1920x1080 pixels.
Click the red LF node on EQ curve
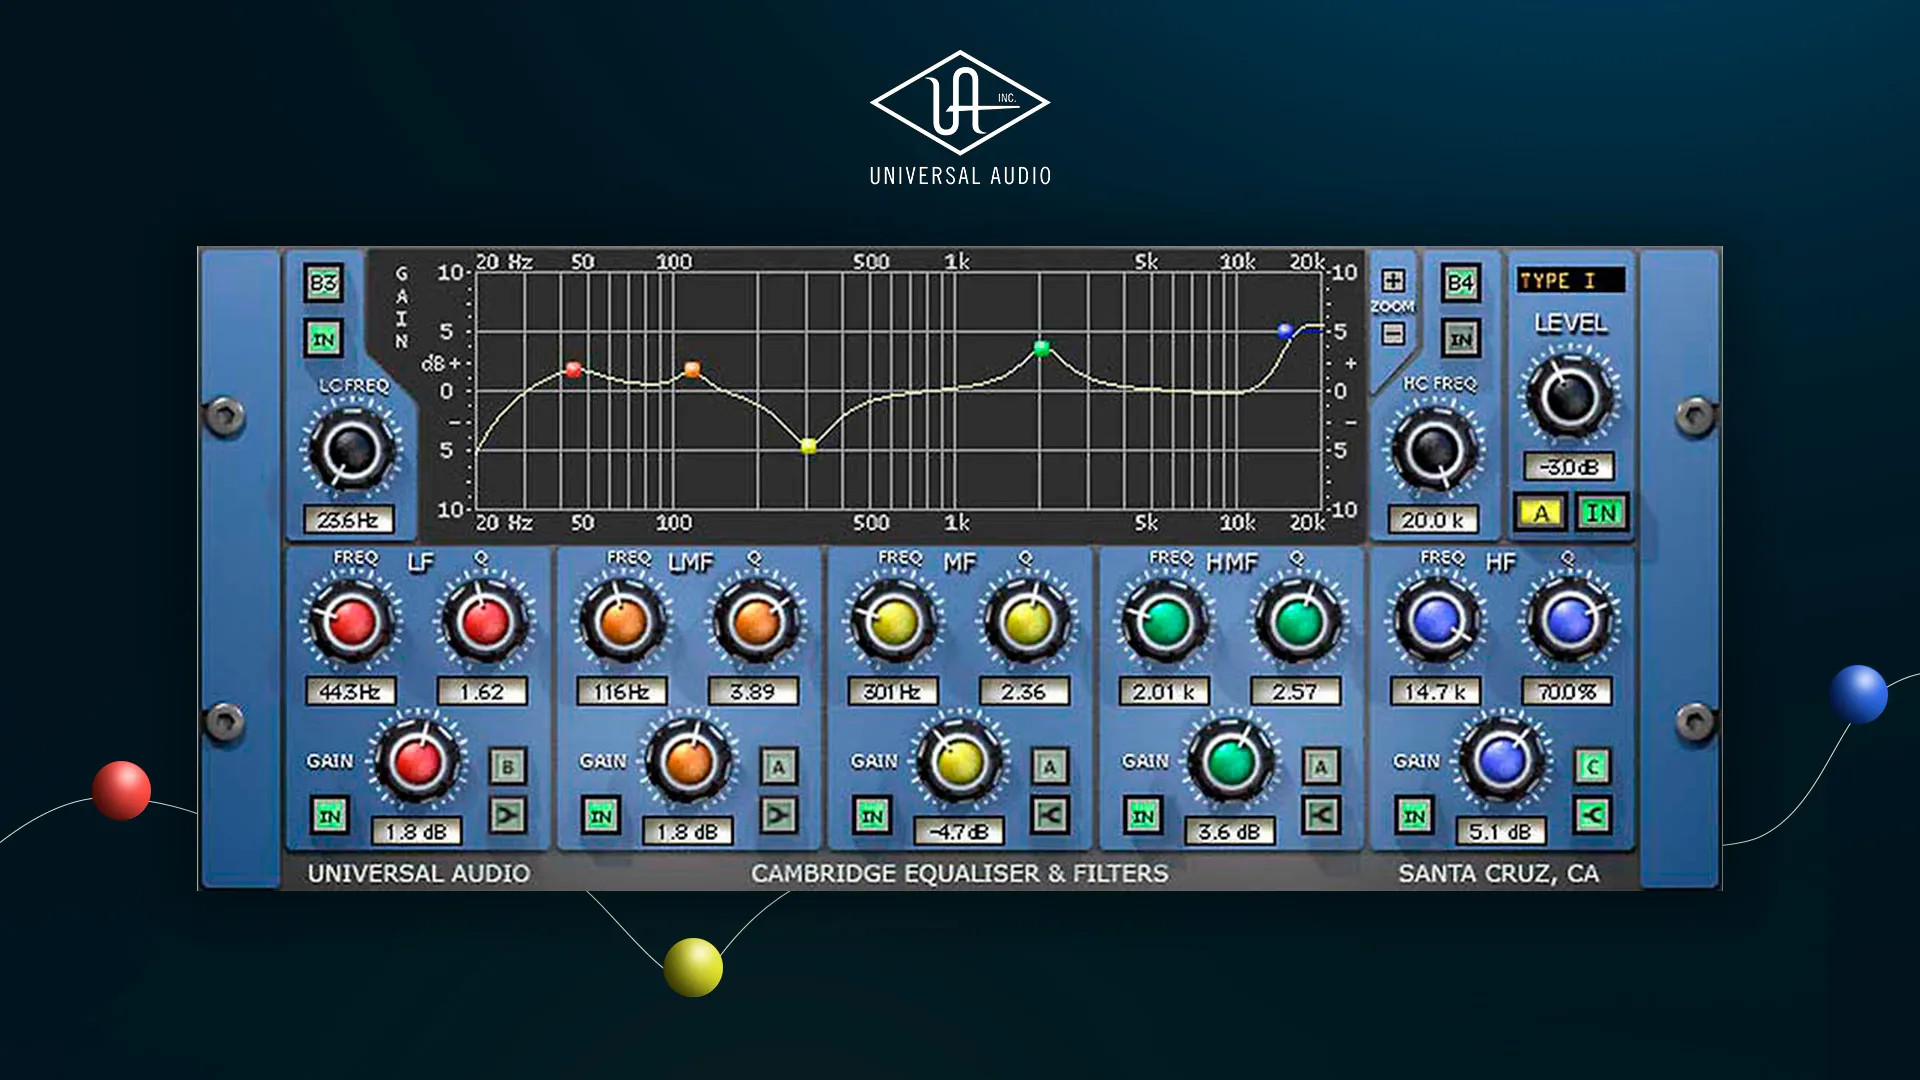tap(573, 369)
